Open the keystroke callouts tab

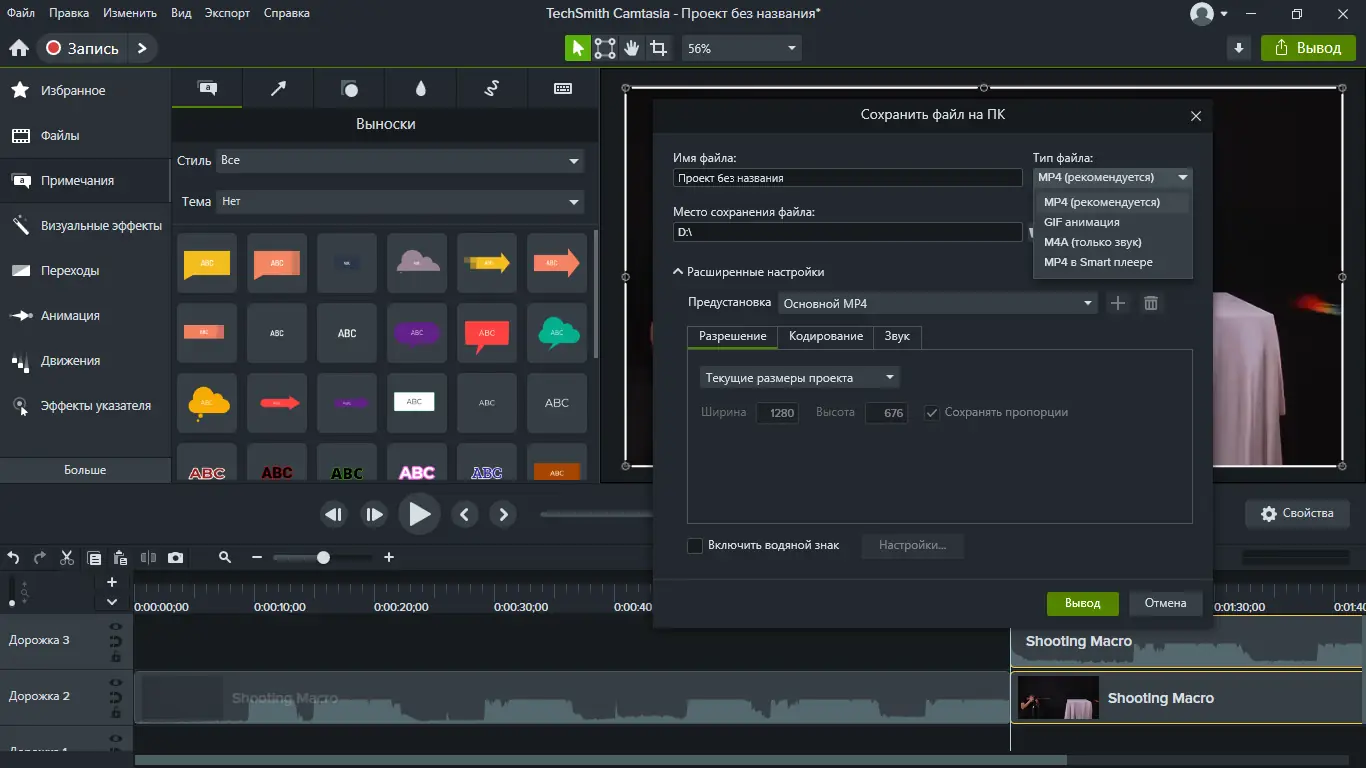[562, 89]
